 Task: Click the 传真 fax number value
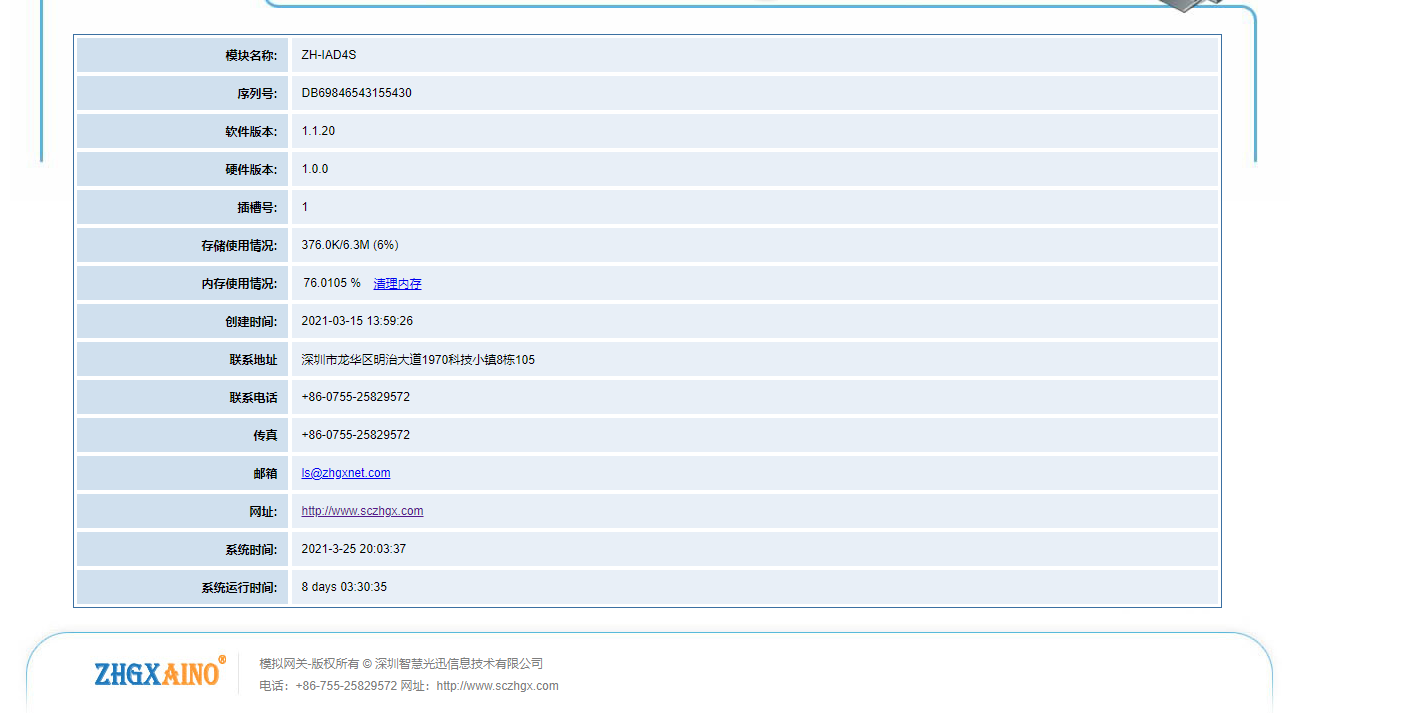355,435
